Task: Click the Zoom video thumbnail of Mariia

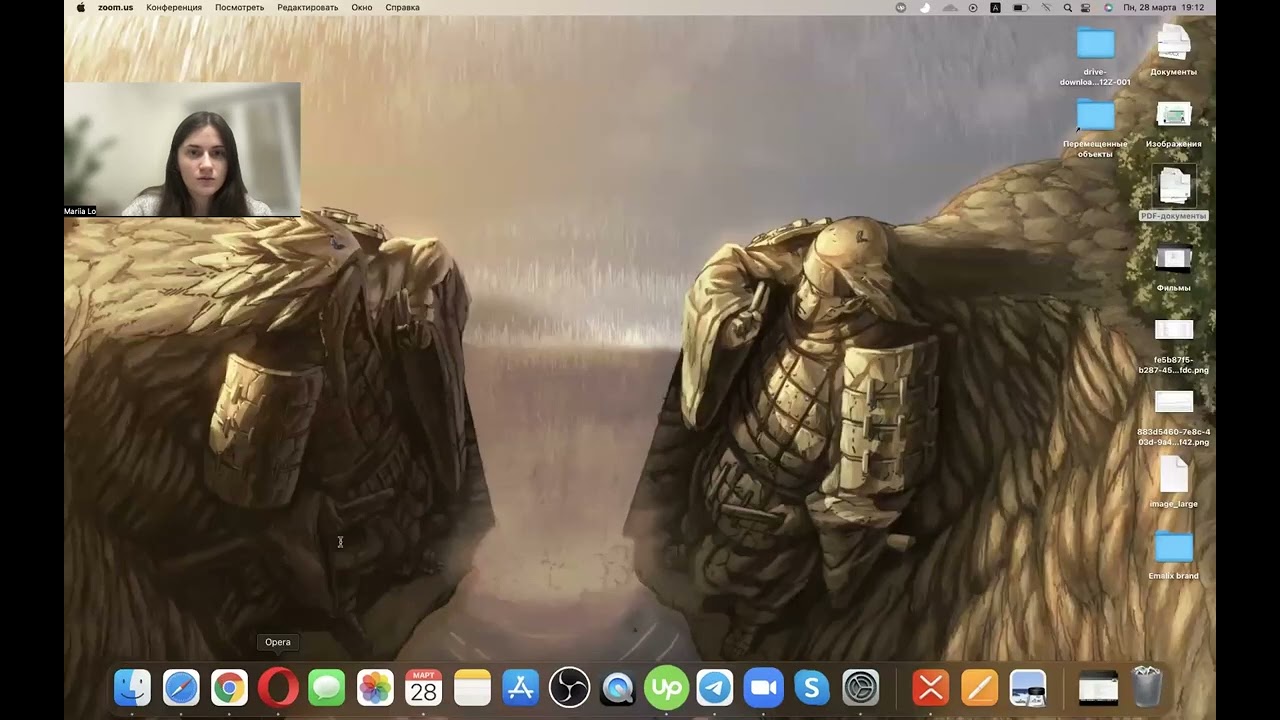Action: [x=182, y=149]
